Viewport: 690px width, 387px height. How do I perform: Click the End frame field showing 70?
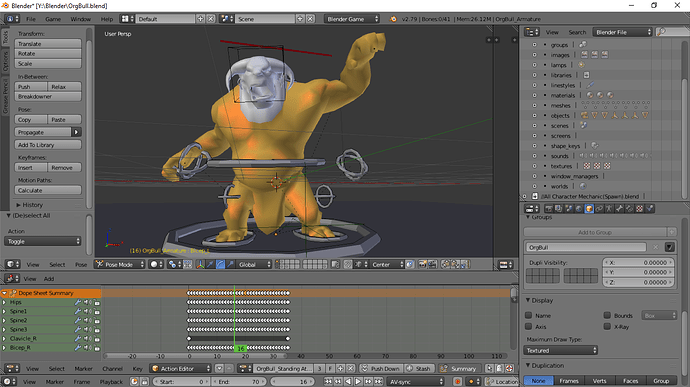[x=238, y=381]
